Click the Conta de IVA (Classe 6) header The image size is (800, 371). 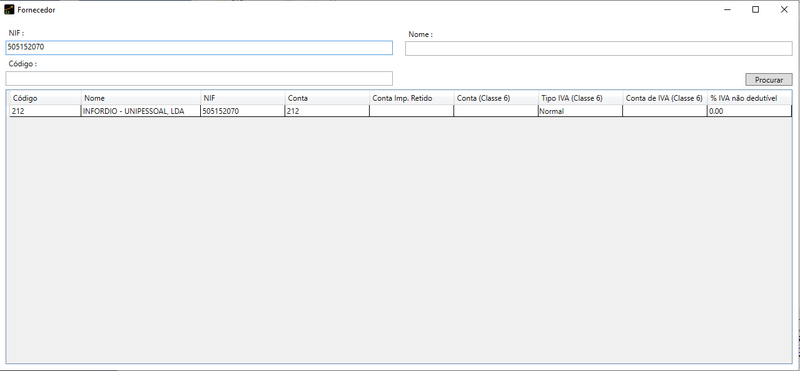(665, 98)
